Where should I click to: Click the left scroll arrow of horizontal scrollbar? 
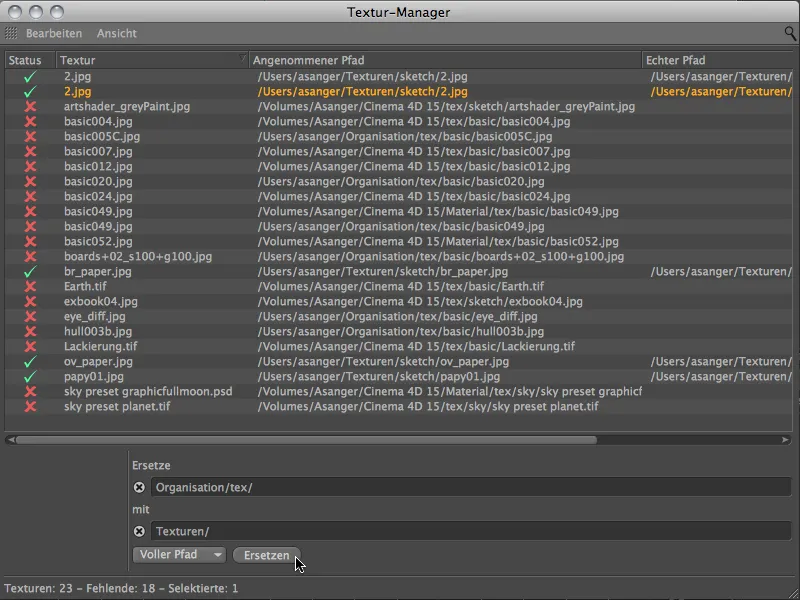11,440
